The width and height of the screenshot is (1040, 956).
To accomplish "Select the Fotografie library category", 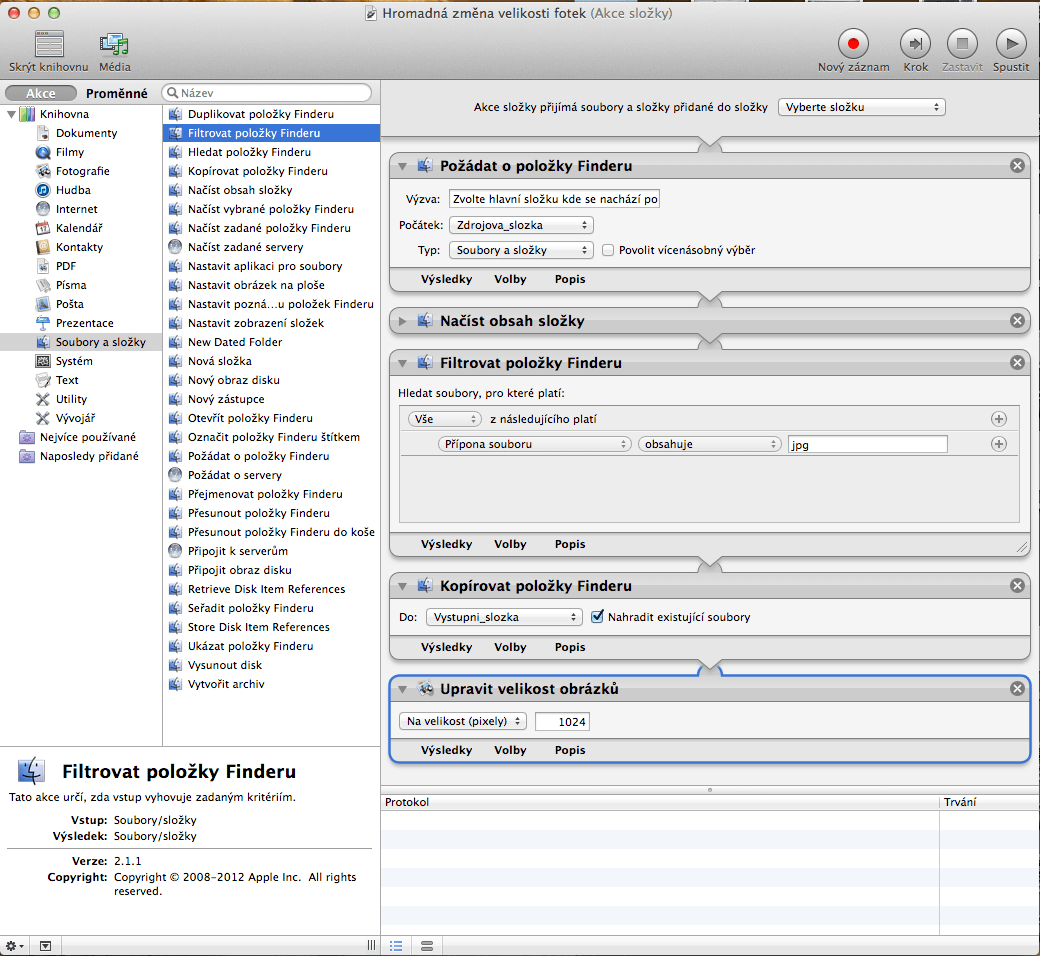I will click(x=83, y=171).
